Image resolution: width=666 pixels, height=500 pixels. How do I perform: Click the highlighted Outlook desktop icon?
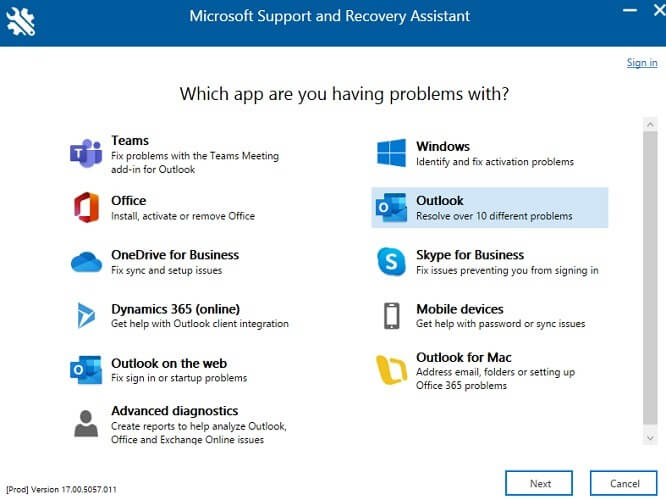click(391, 207)
